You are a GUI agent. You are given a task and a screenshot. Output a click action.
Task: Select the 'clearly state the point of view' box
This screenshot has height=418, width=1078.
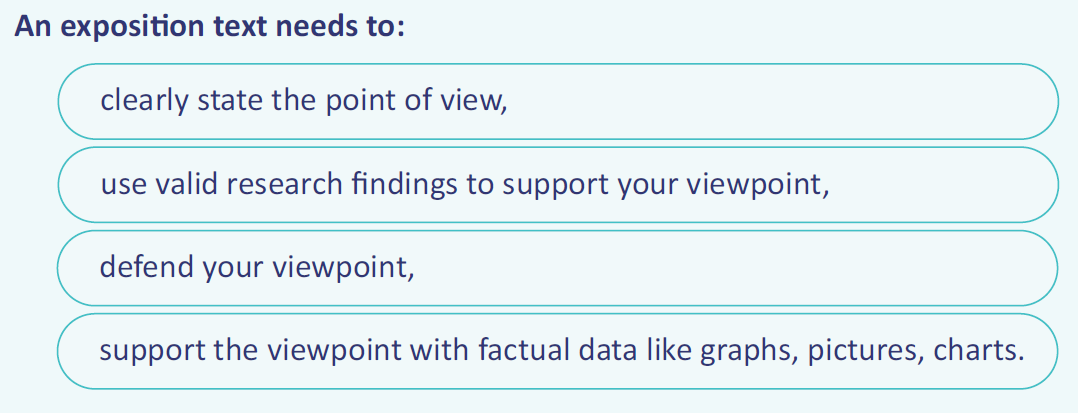[558, 101]
